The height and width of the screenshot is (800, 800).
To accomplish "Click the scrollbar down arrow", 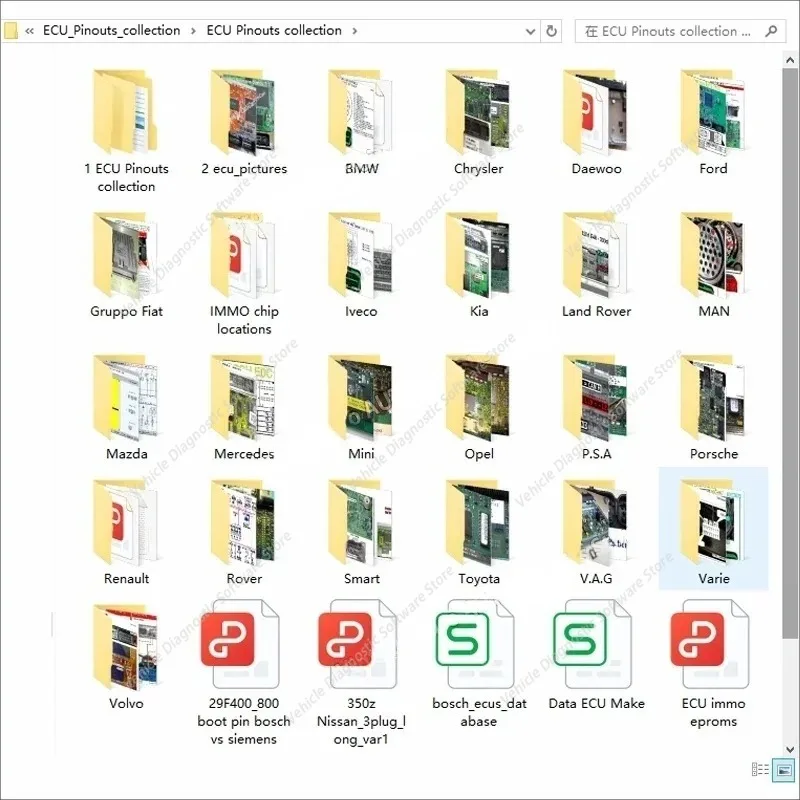I will point(790,749).
